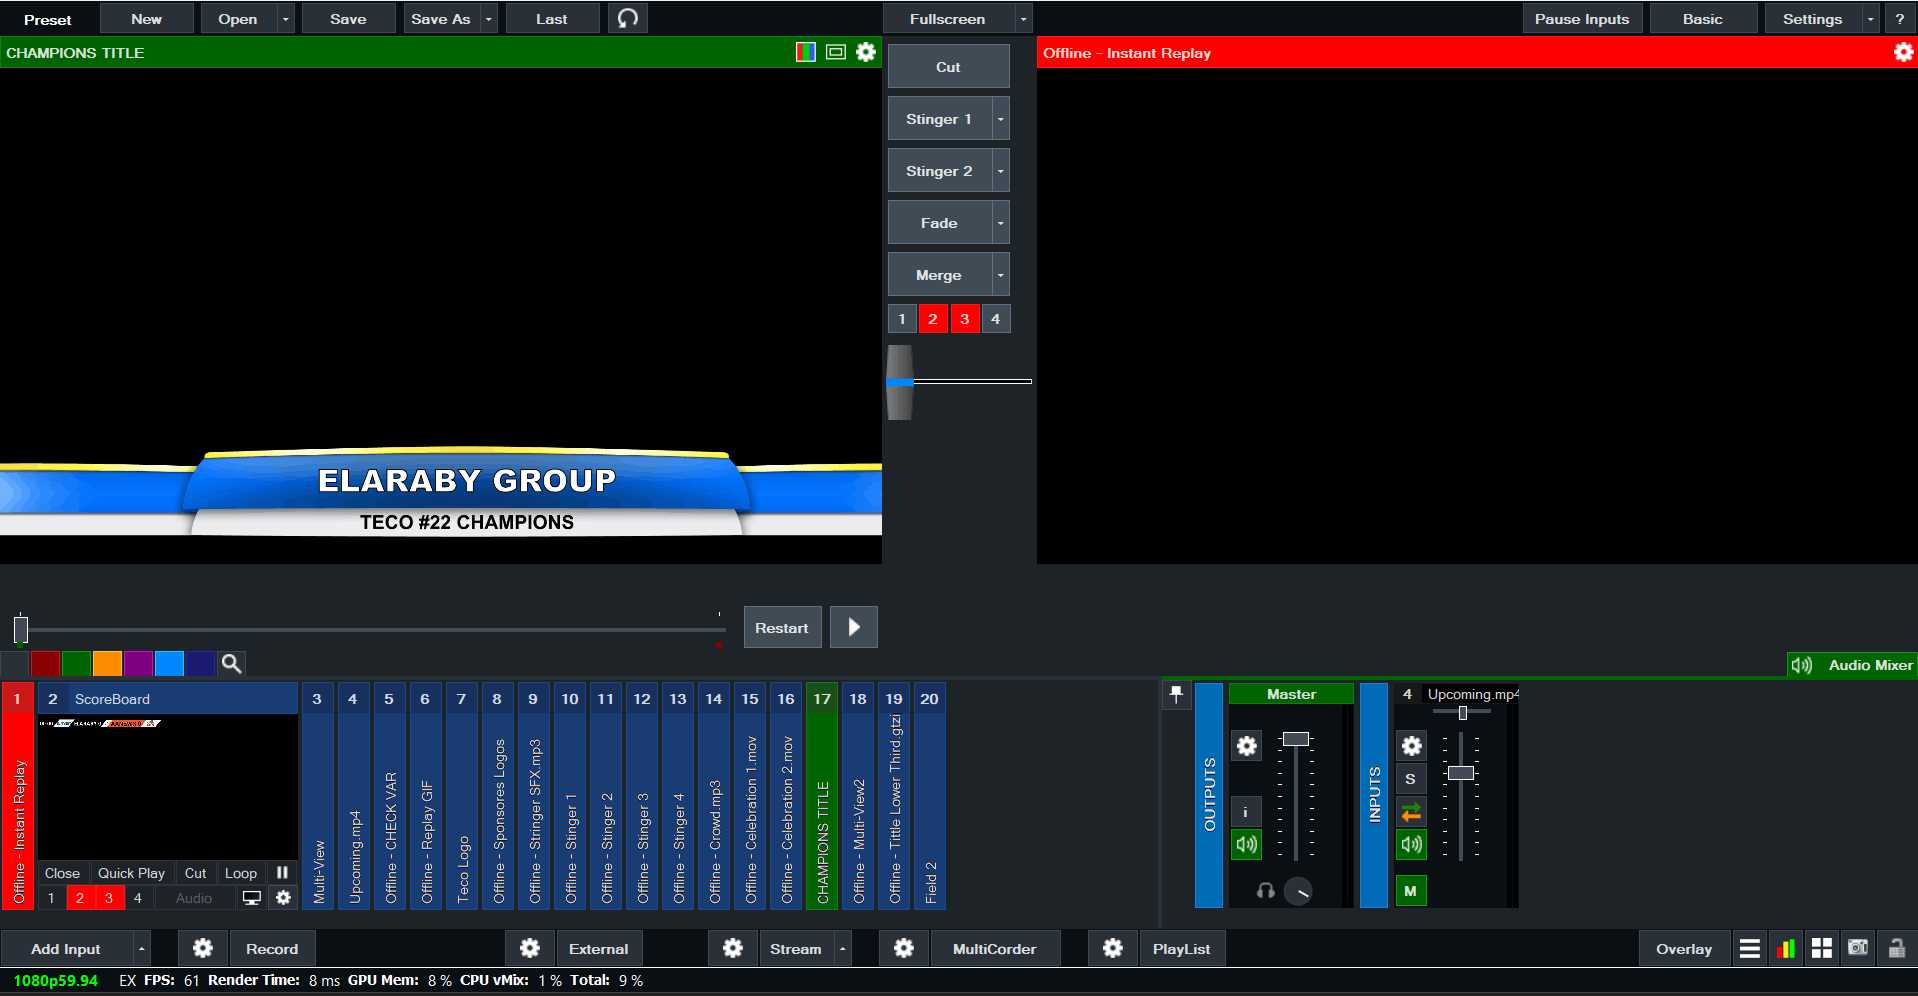The image size is (1918, 996).
Task: Toggle Loop on ScoreBoard input
Action: tap(241, 873)
